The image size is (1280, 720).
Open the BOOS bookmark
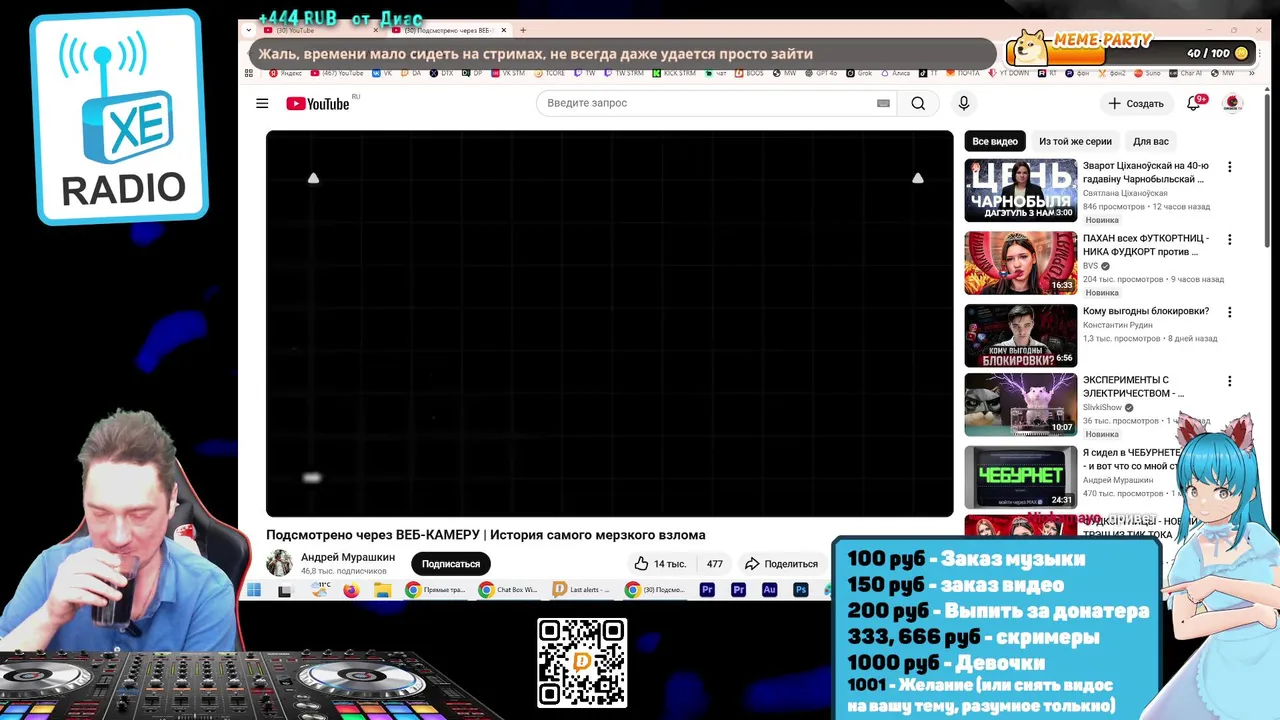749,73
